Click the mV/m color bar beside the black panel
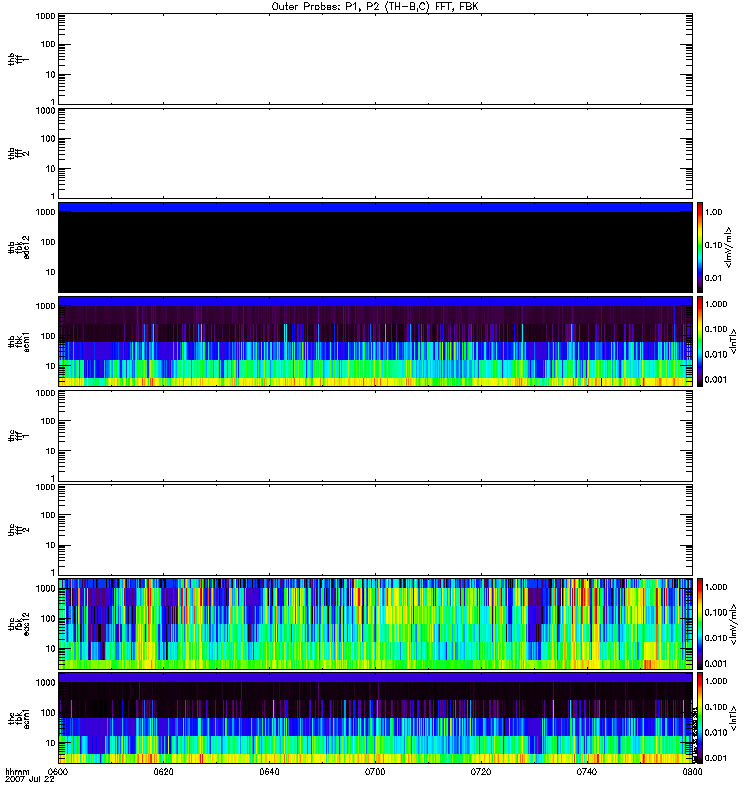The image size is (750, 800). coord(701,246)
